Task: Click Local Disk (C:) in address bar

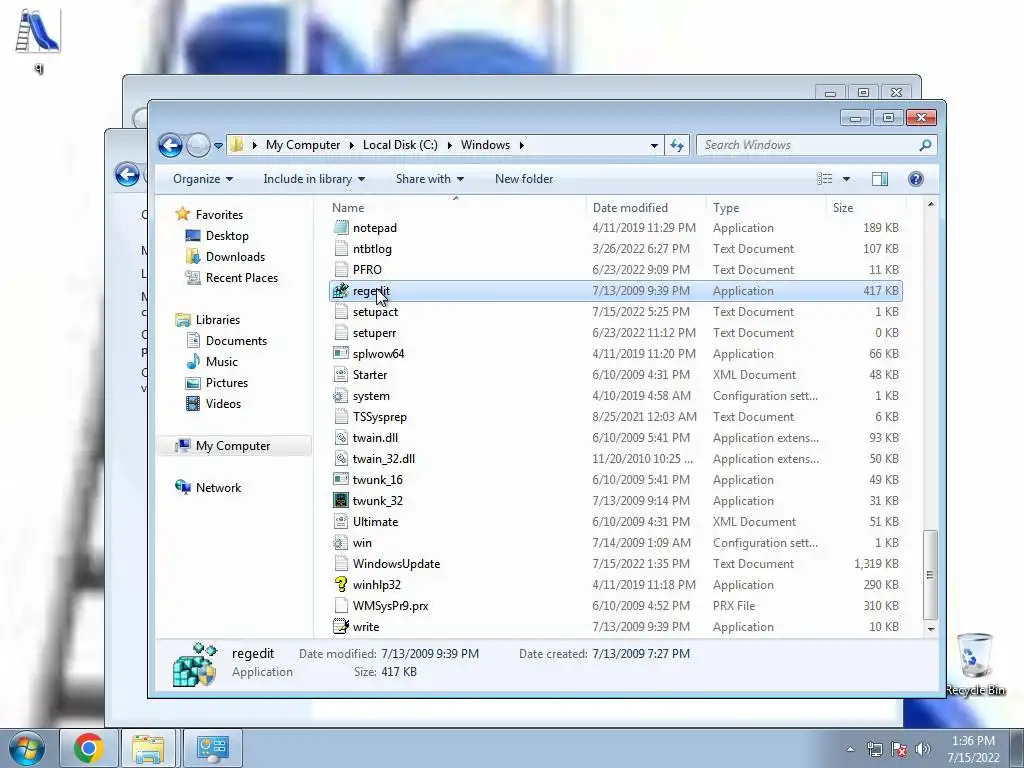Action: pyautogui.click(x=400, y=145)
